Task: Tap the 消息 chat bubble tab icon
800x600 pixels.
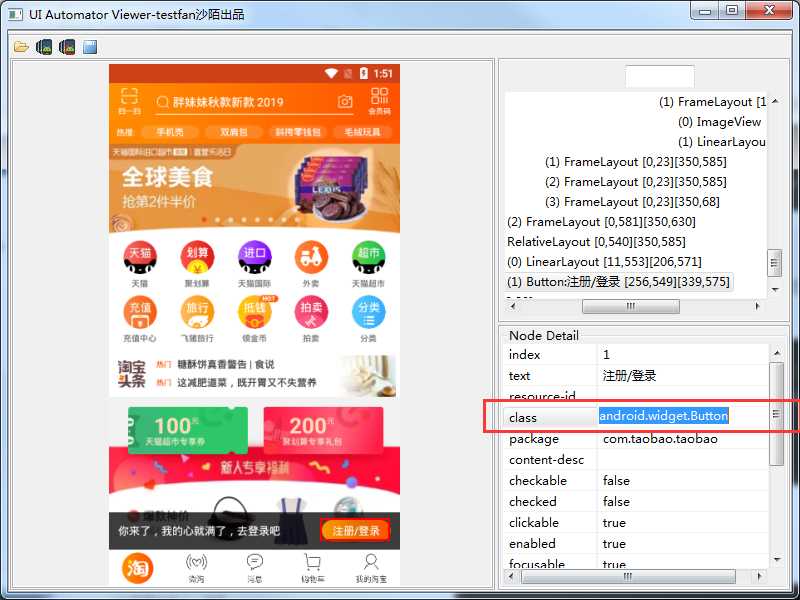Action: click(254, 562)
